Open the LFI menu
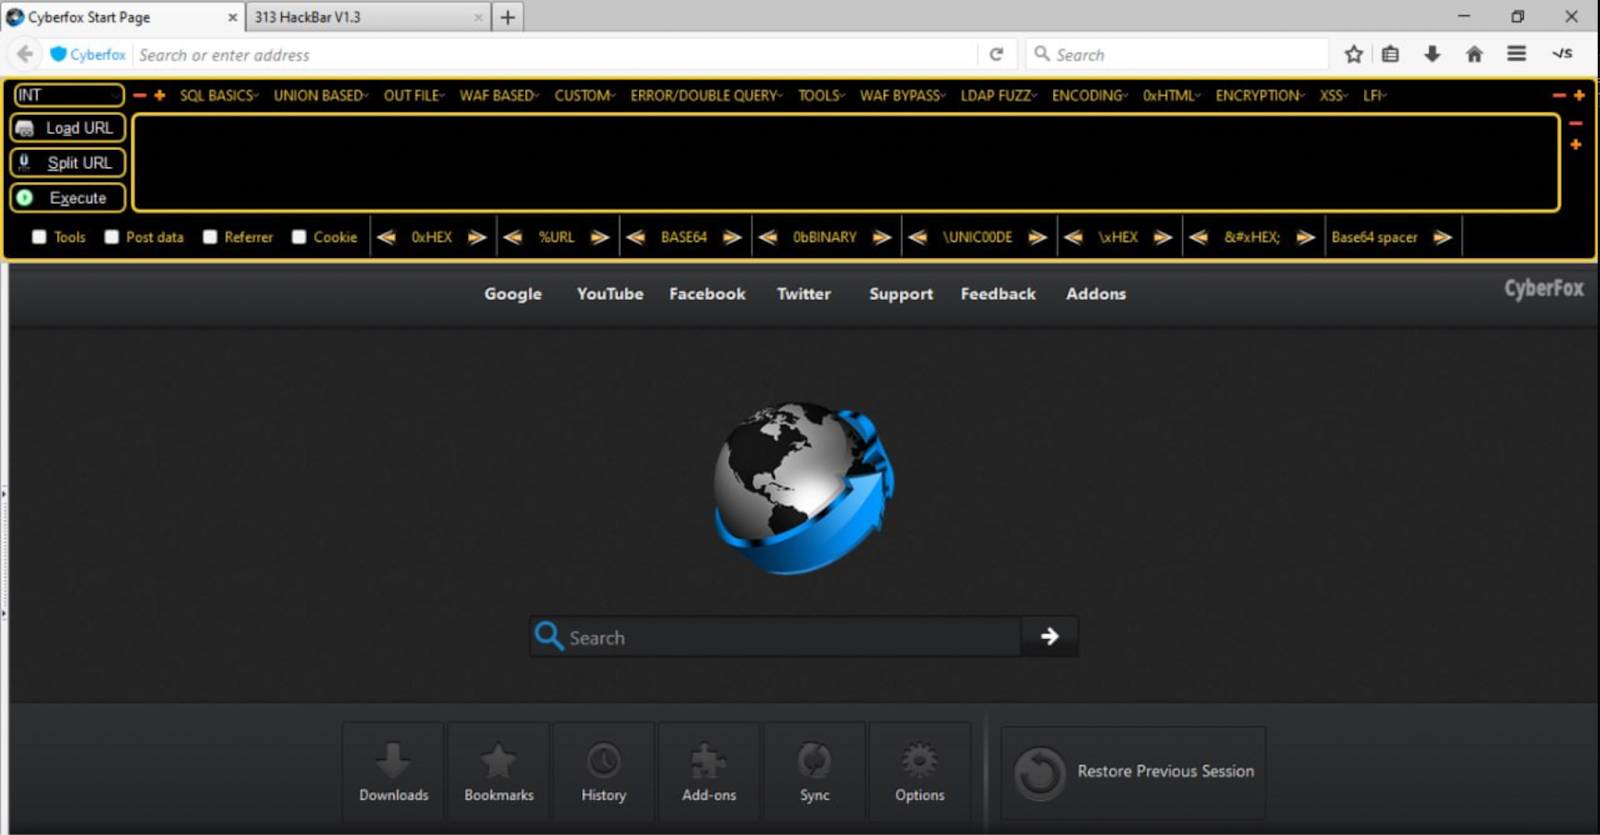1600x835 pixels. click(1375, 95)
